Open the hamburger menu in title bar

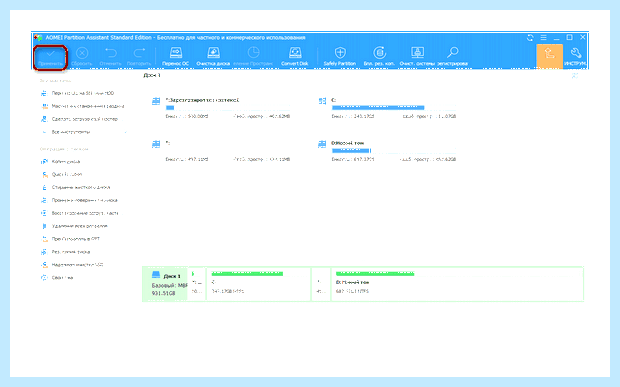pos(544,38)
